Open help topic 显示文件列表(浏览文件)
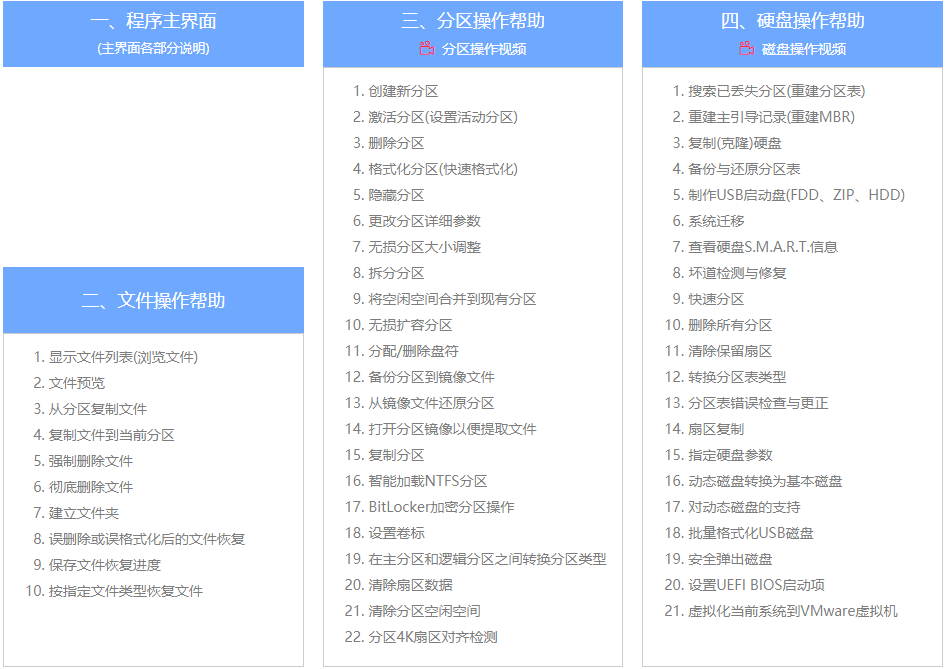 point(123,357)
